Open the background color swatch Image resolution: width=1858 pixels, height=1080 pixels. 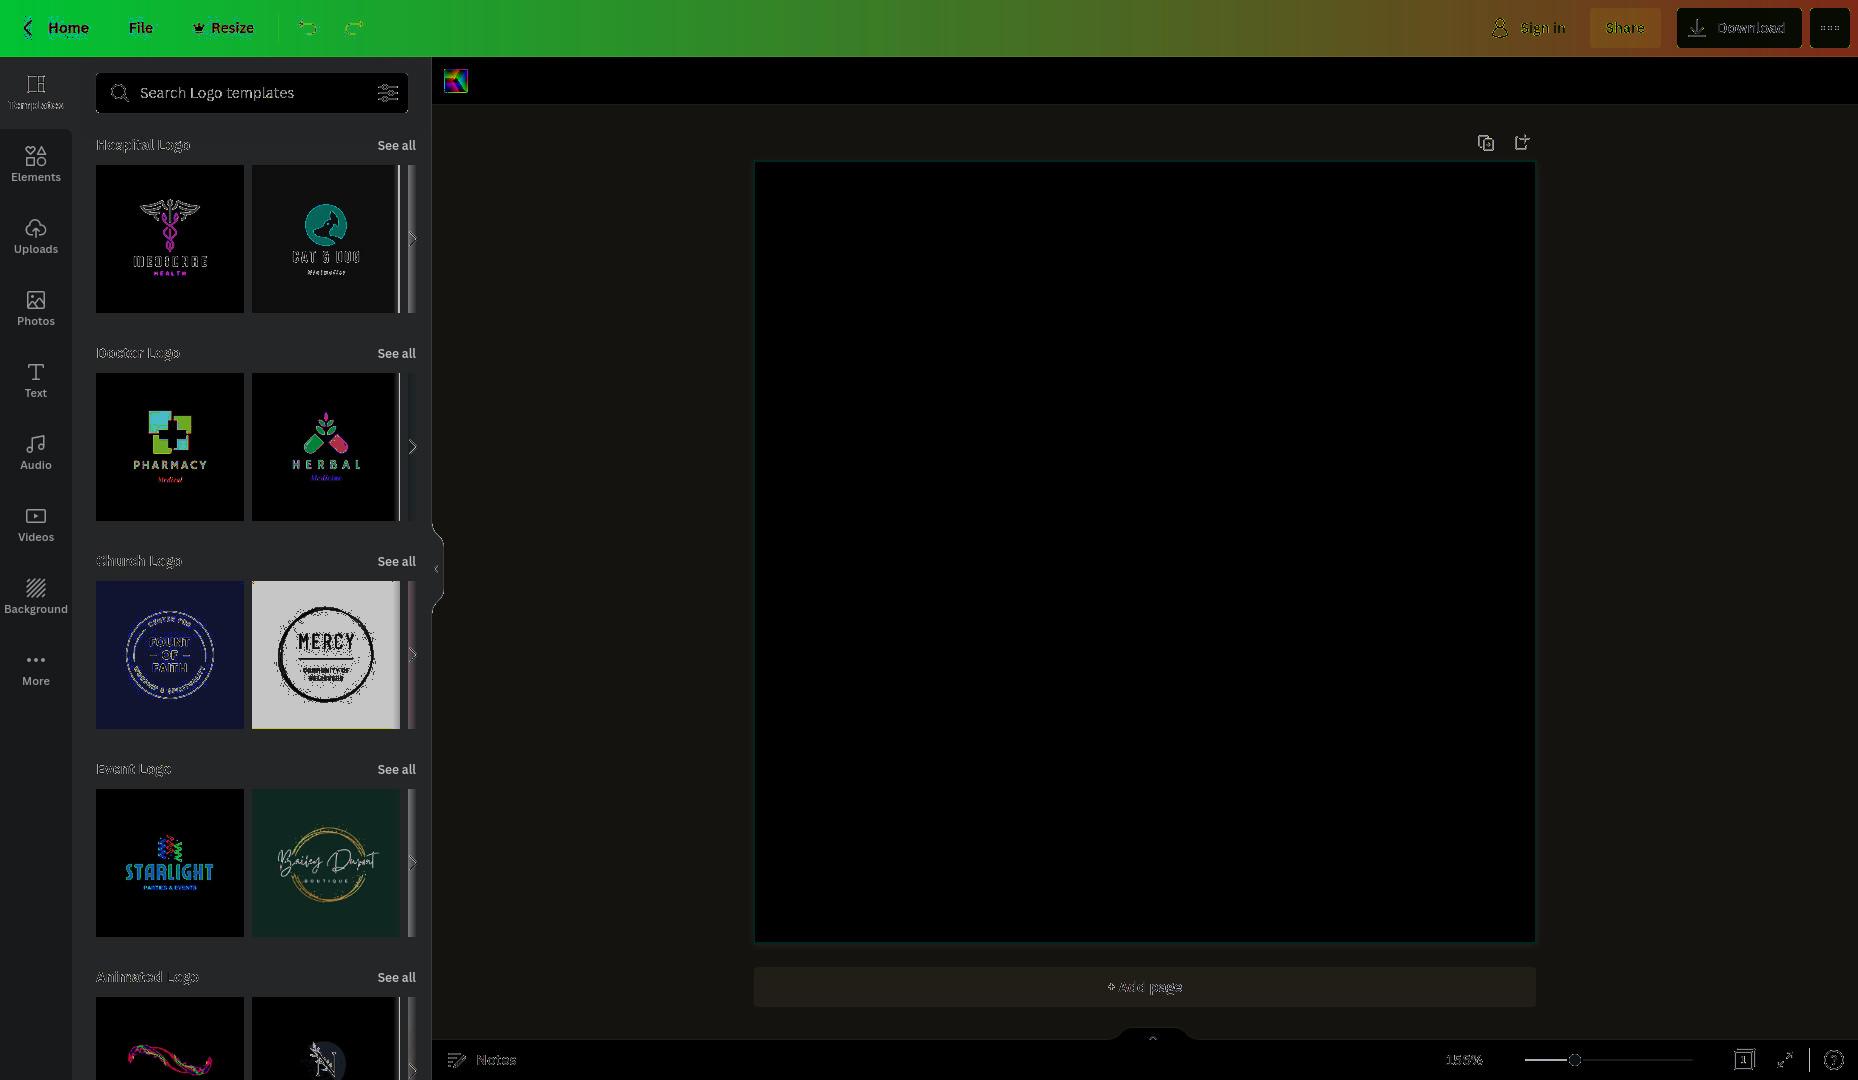coord(456,81)
